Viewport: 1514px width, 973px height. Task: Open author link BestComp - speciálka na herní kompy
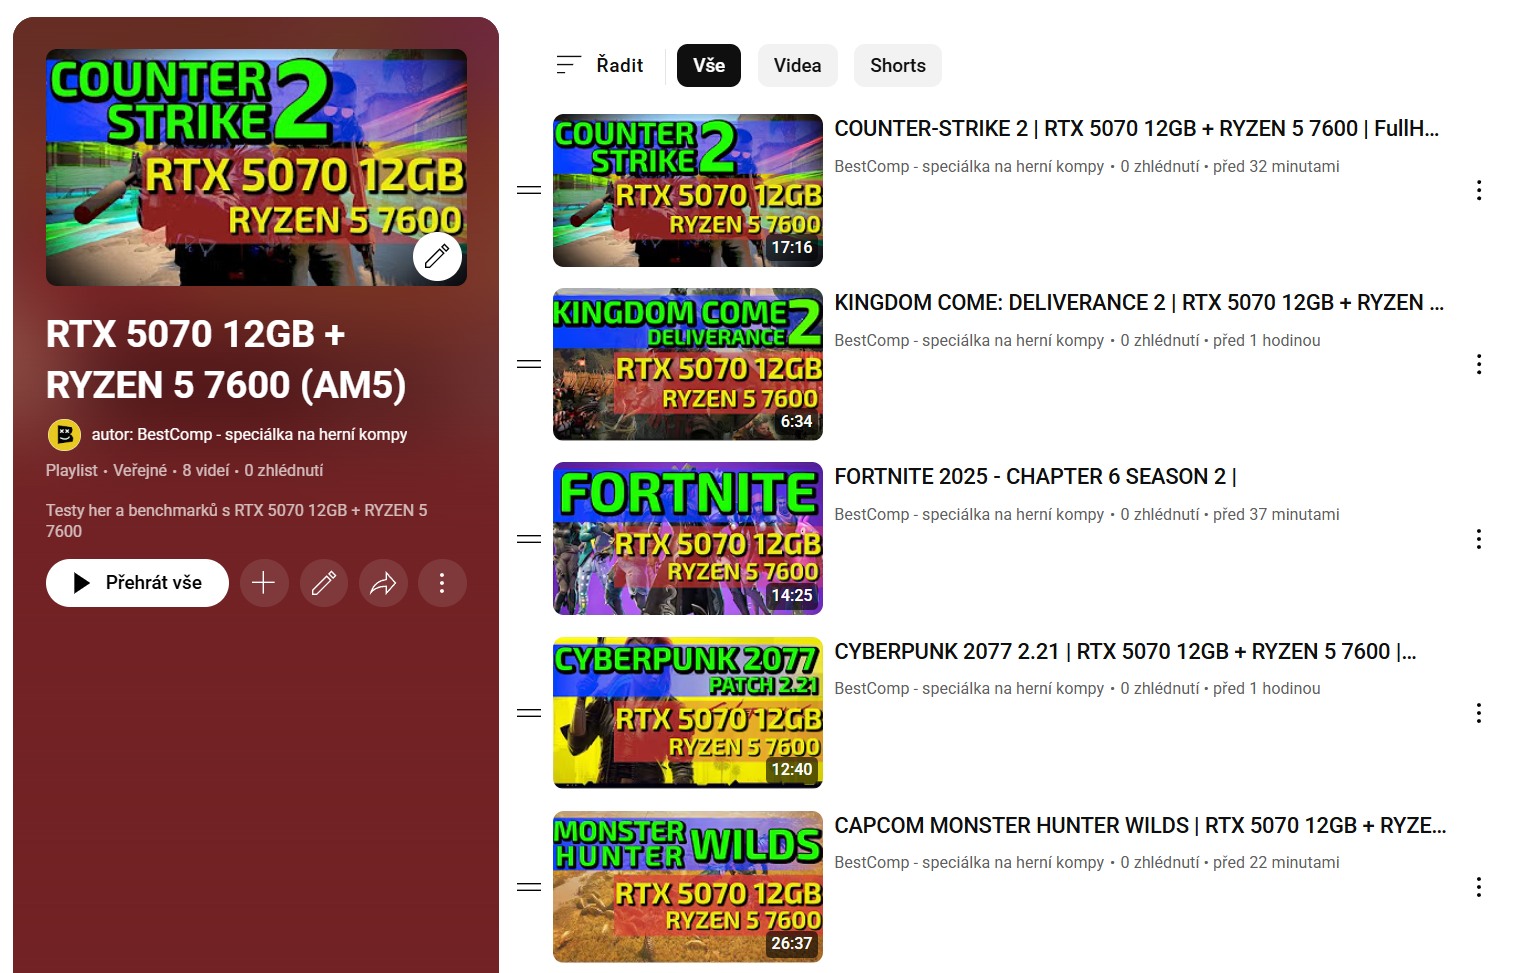pyautogui.click(x=250, y=435)
